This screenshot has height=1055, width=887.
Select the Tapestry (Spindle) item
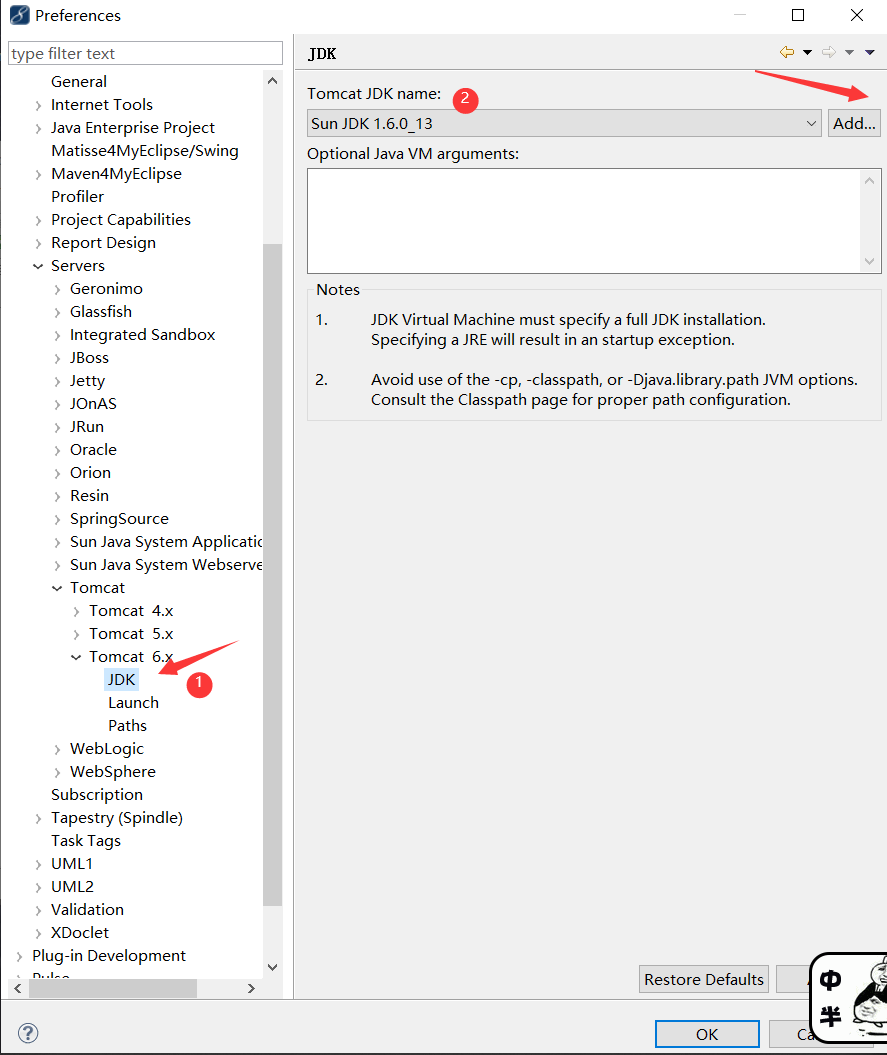pyautogui.click(x=117, y=817)
